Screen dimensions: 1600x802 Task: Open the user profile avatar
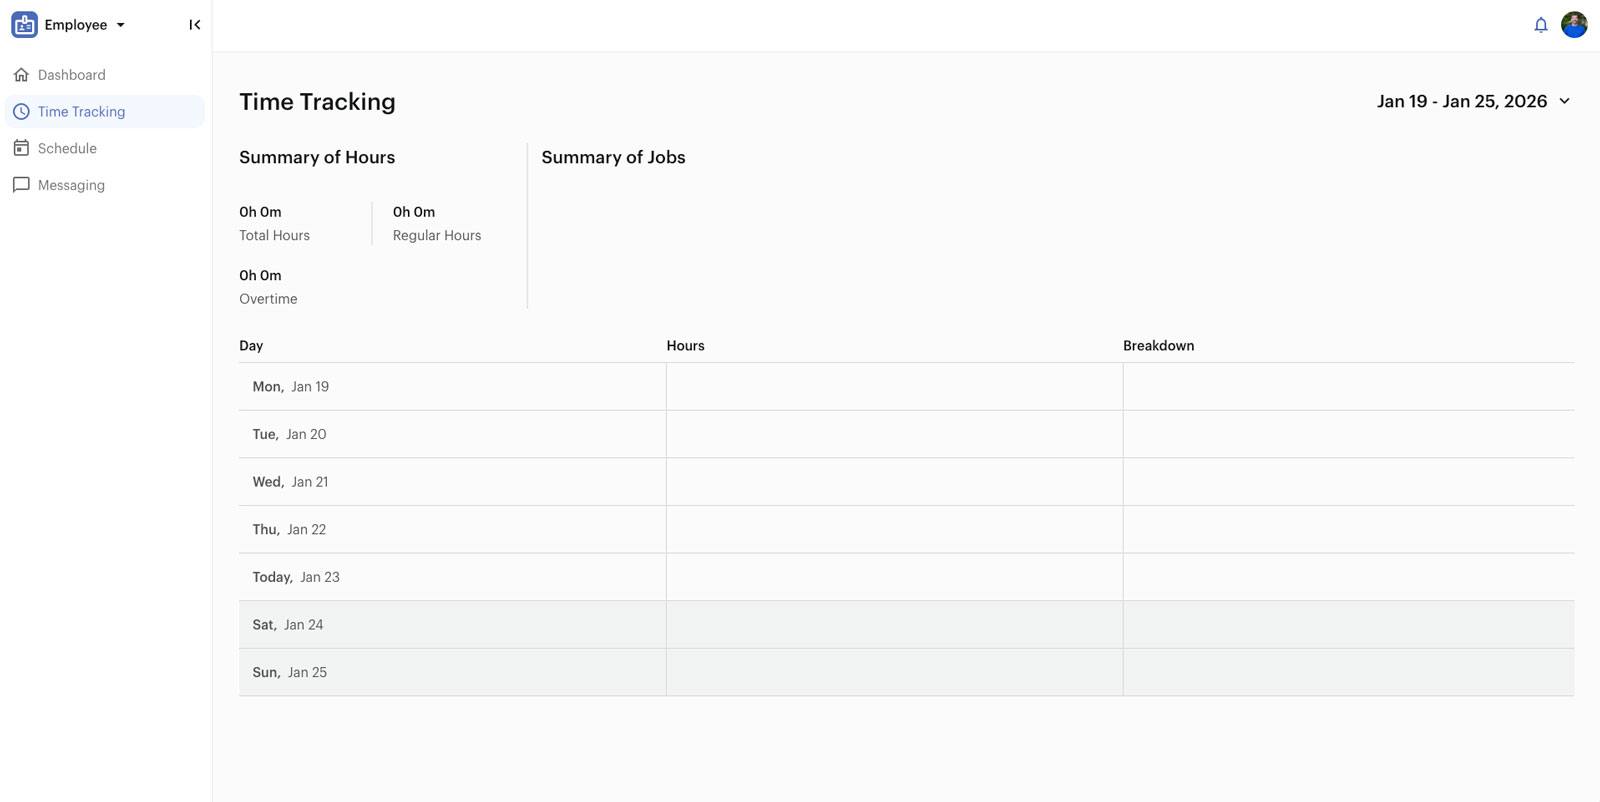[1574, 25]
